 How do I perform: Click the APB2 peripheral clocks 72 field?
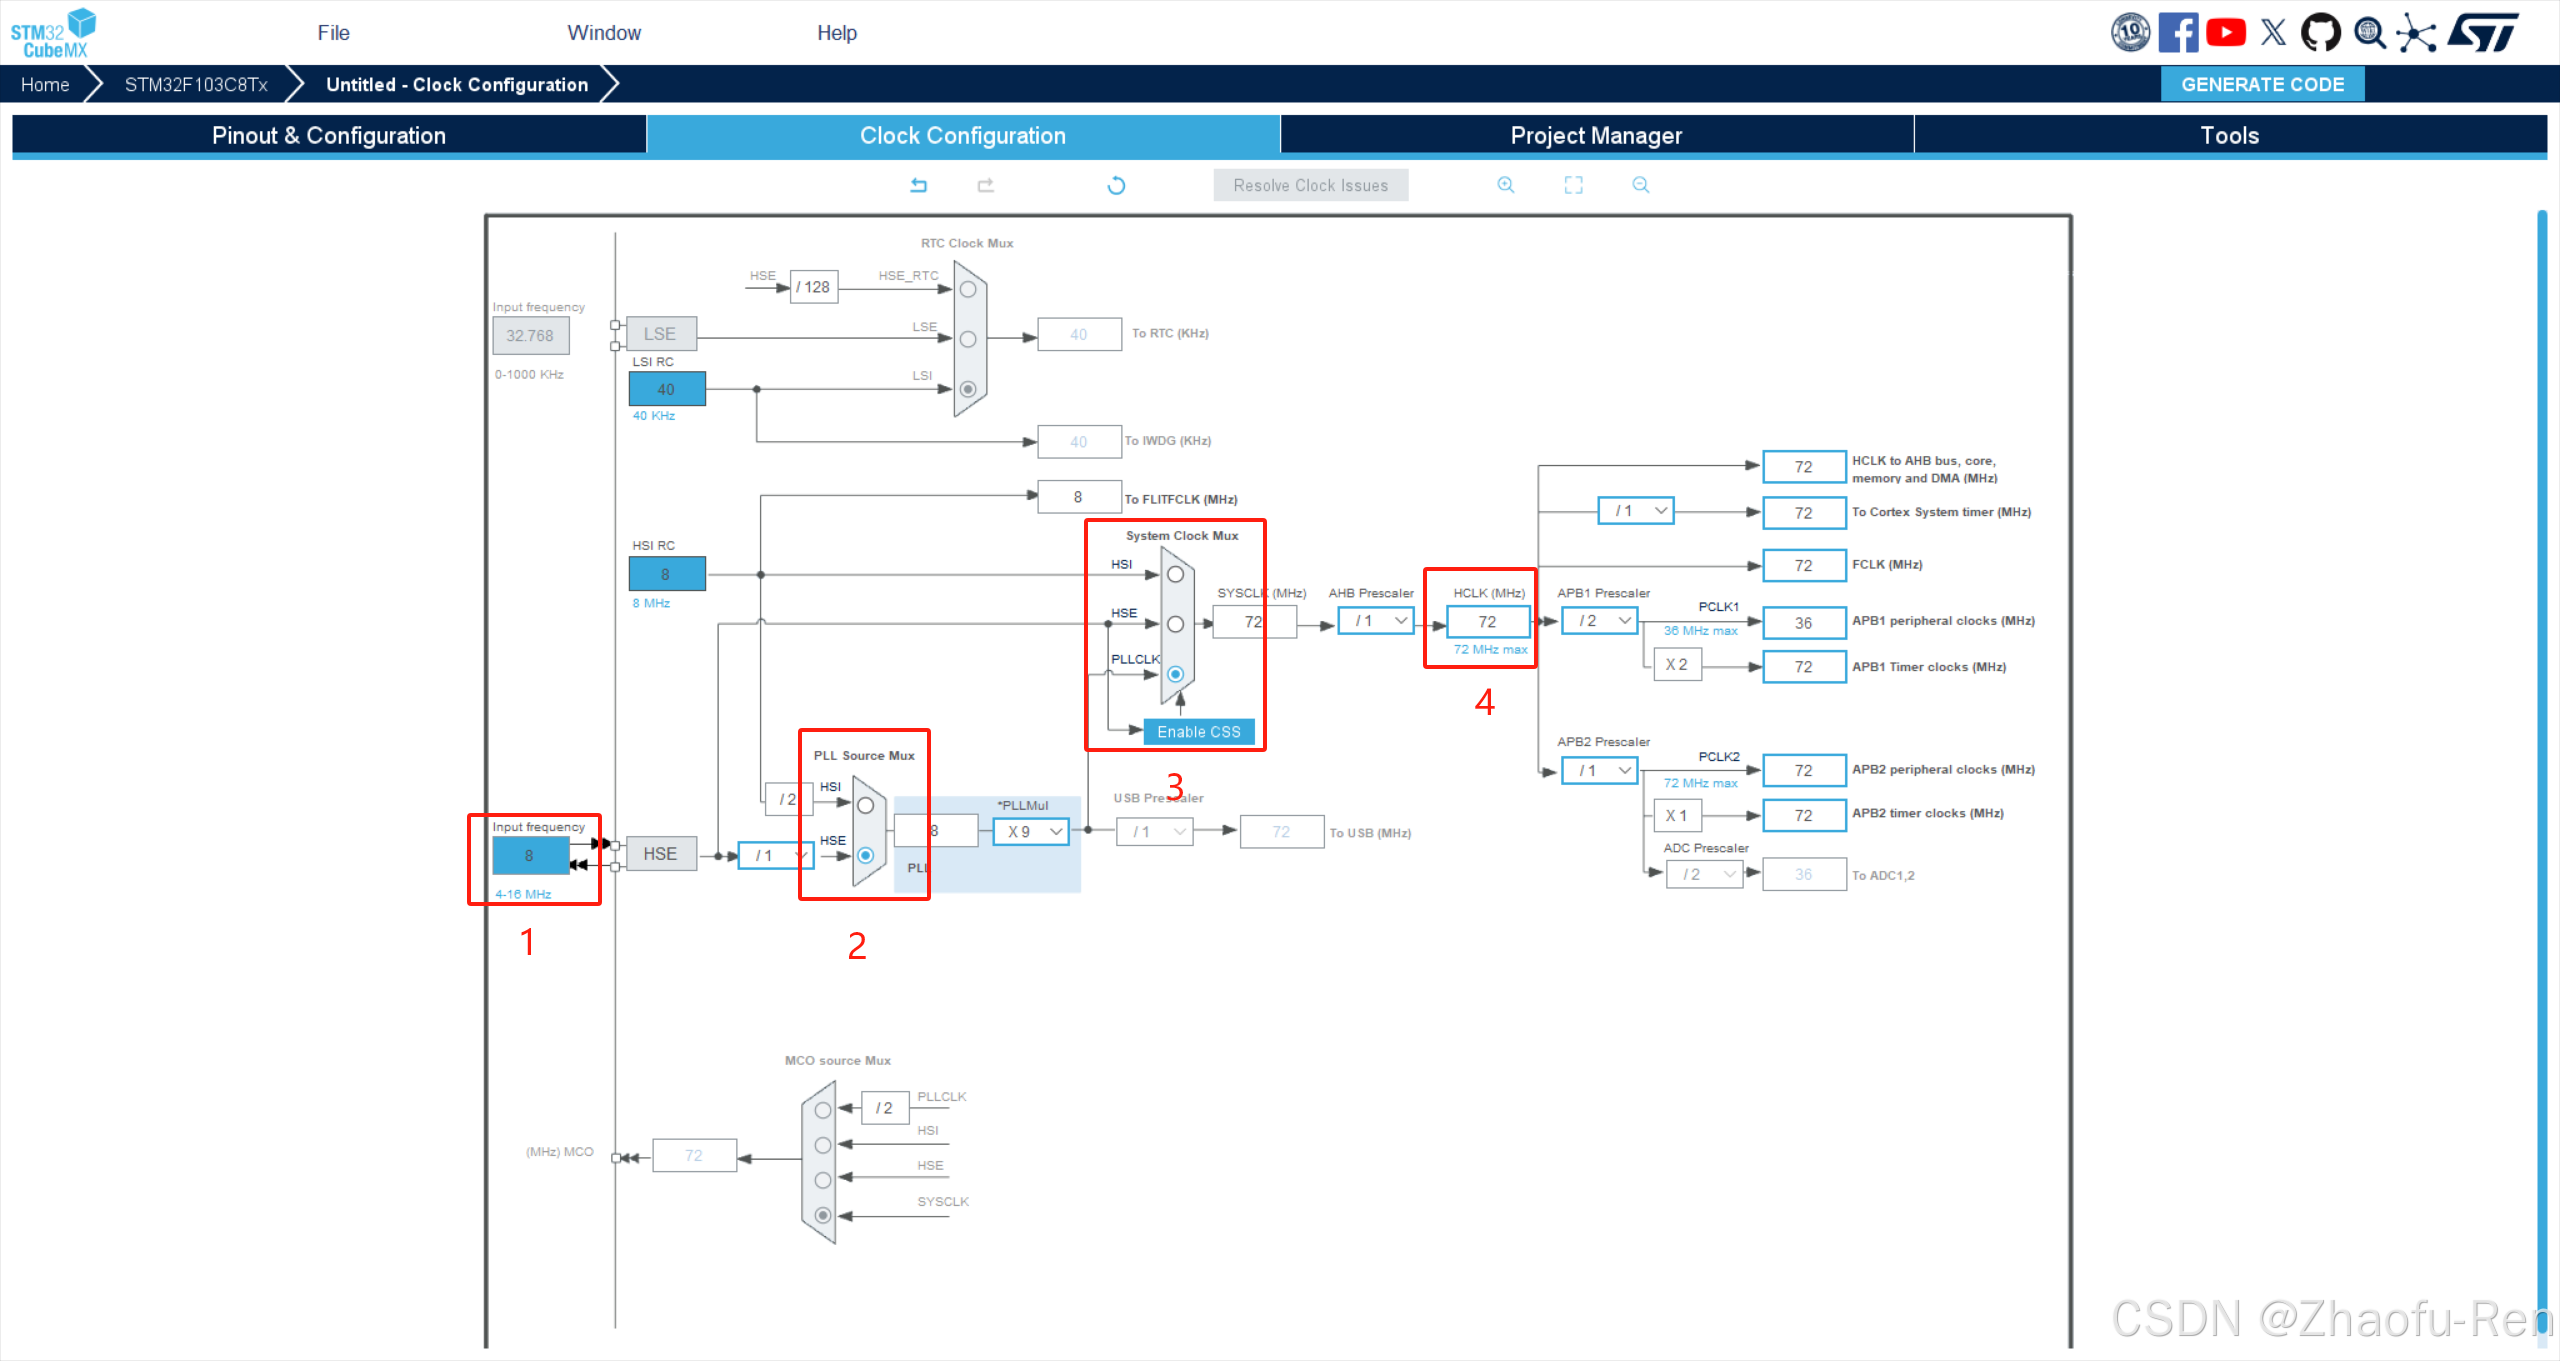coord(1804,770)
